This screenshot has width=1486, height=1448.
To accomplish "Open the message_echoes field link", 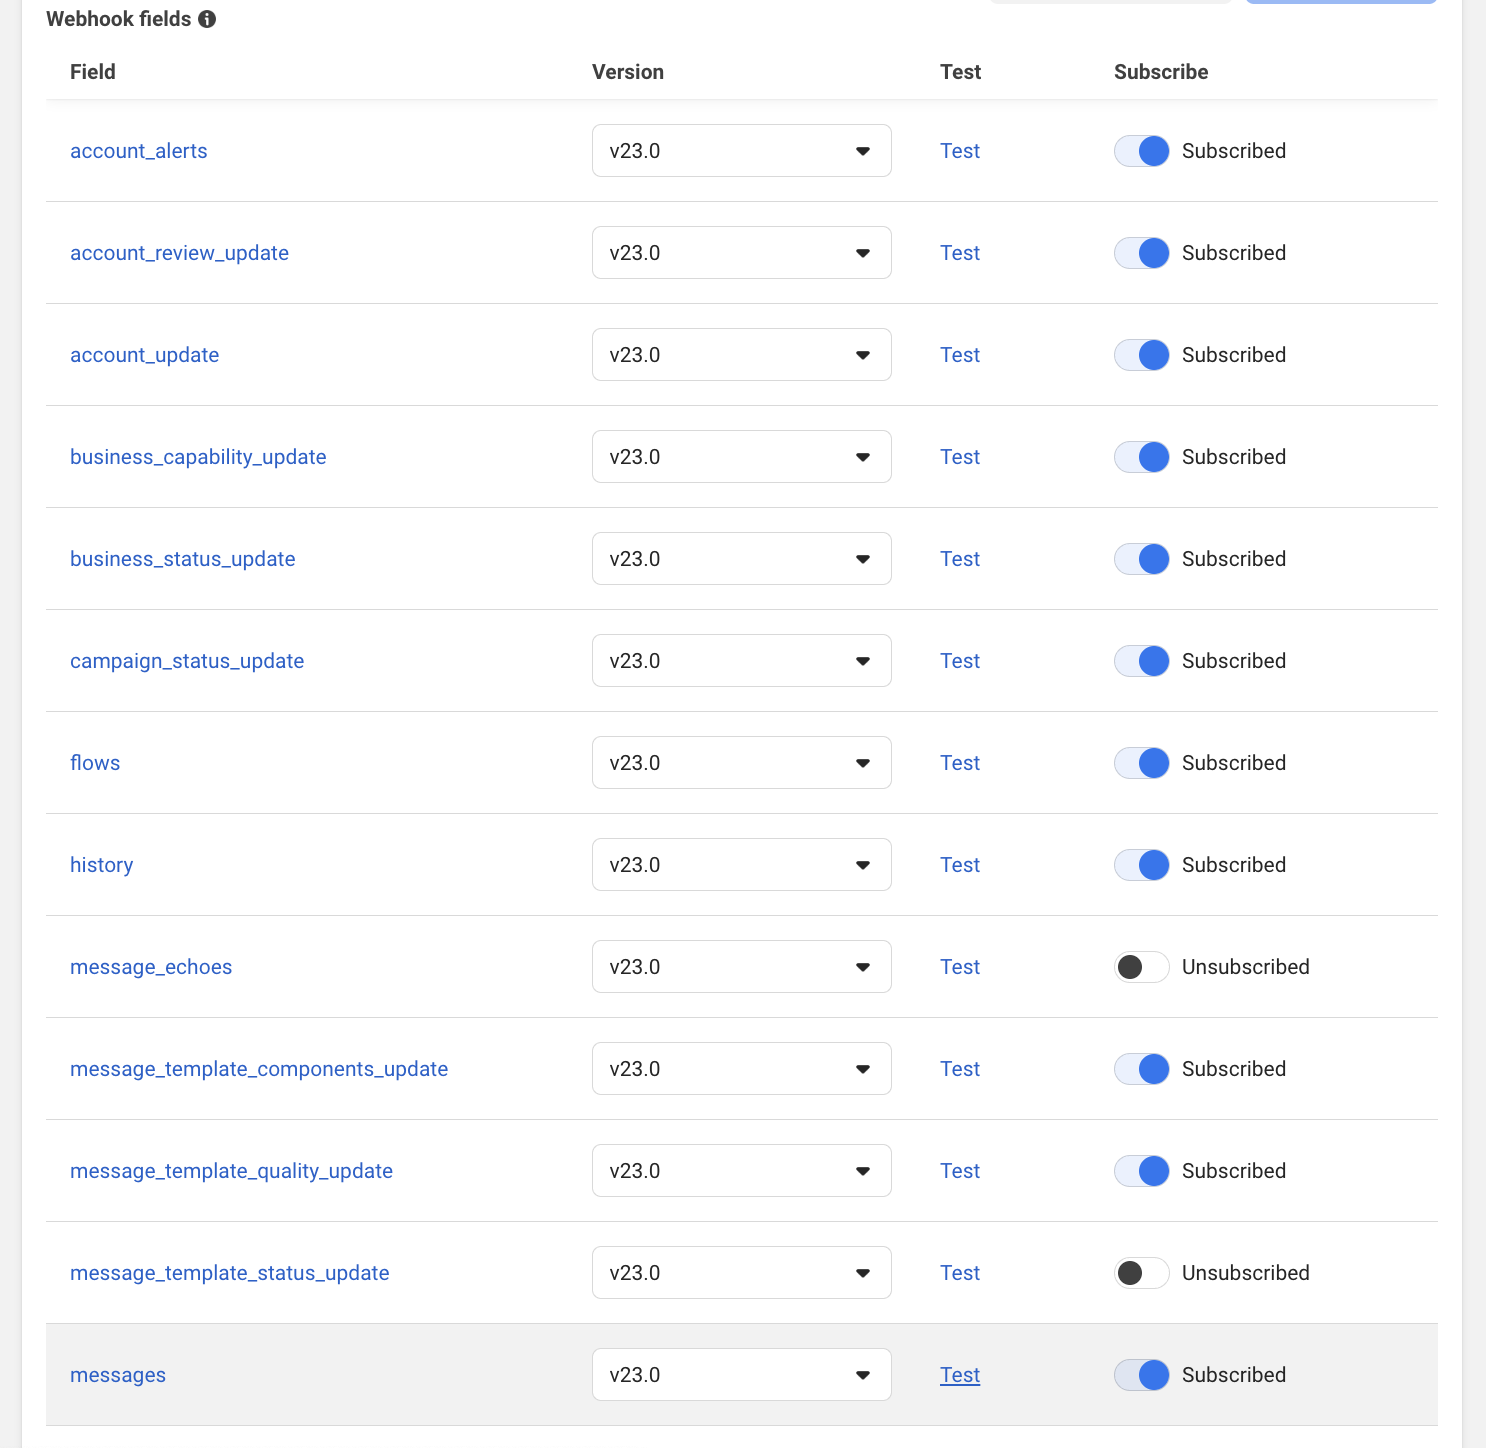I will click(x=151, y=967).
